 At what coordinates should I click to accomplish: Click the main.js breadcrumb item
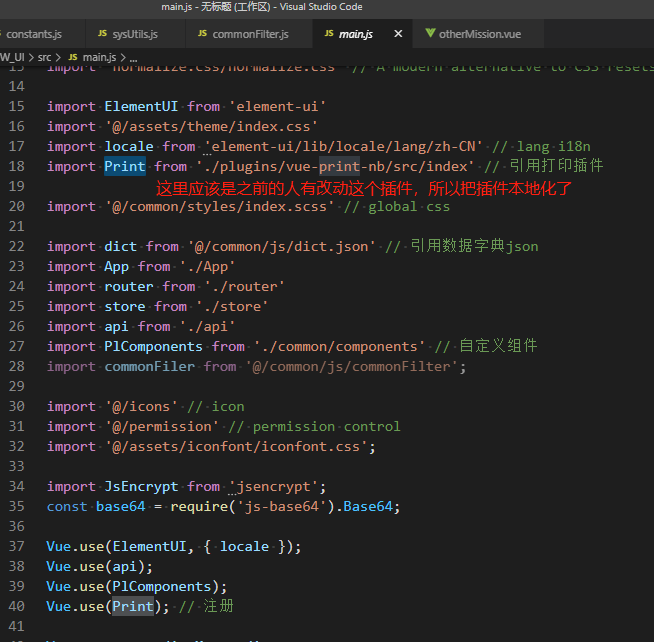pos(99,57)
